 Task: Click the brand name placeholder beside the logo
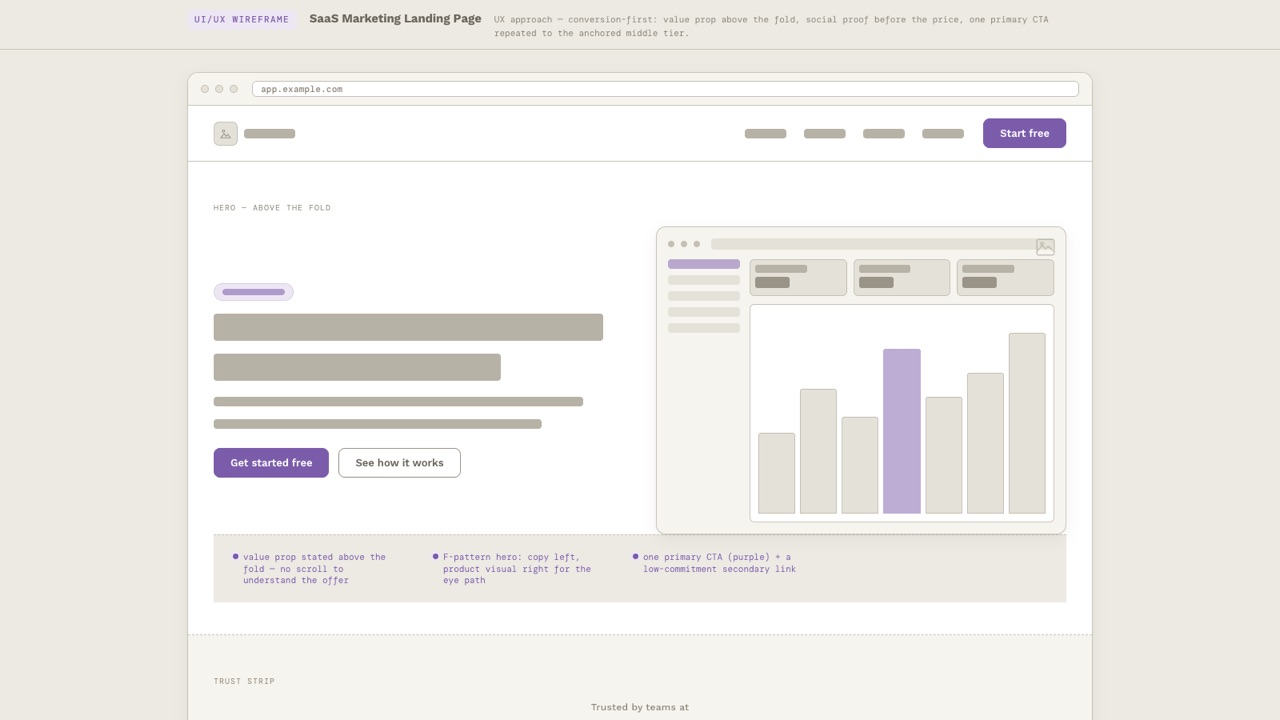[x=269, y=134]
